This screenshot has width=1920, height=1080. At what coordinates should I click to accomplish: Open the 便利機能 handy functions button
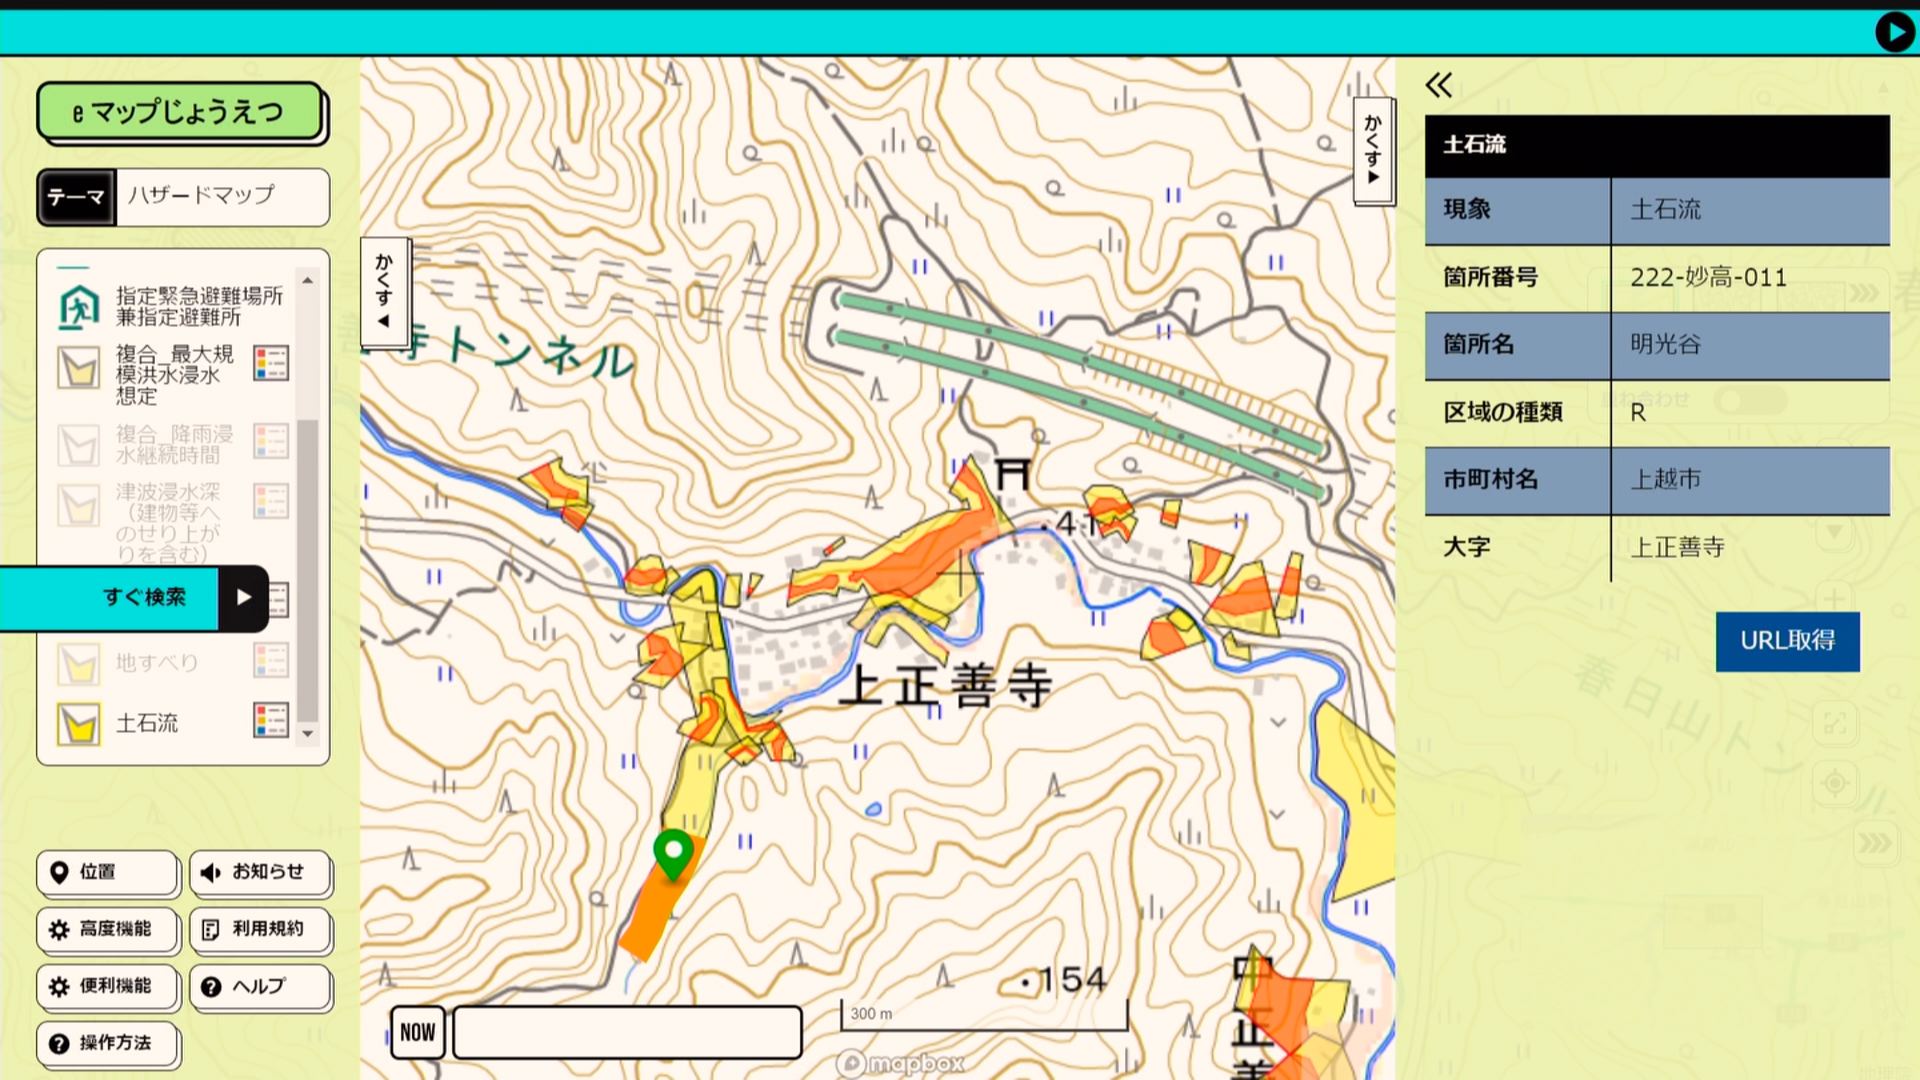coord(108,986)
